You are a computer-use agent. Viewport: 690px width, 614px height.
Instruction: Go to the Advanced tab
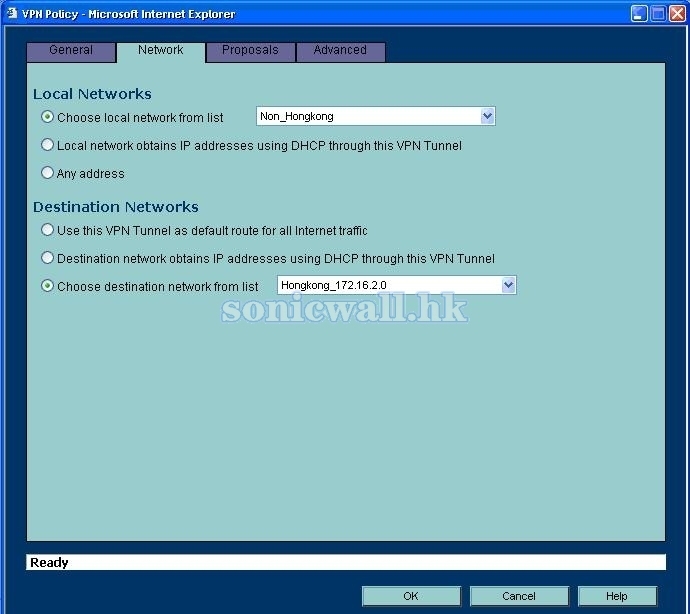341,52
